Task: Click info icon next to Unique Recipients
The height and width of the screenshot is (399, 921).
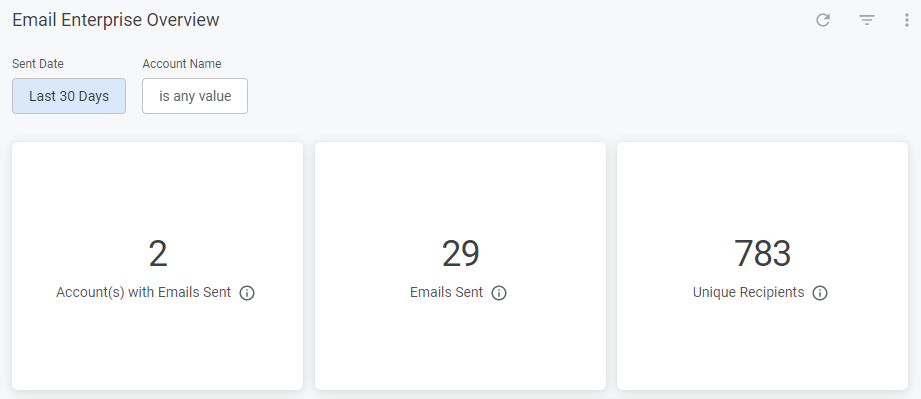Action: tap(820, 293)
